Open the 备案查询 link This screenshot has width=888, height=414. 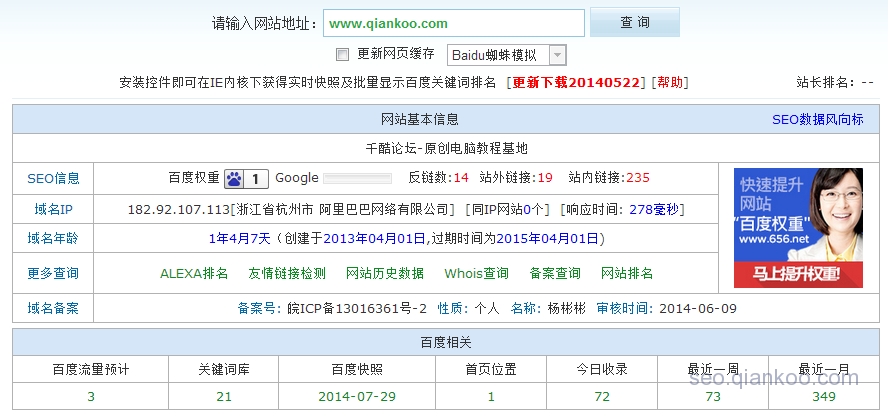click(555, 274)
